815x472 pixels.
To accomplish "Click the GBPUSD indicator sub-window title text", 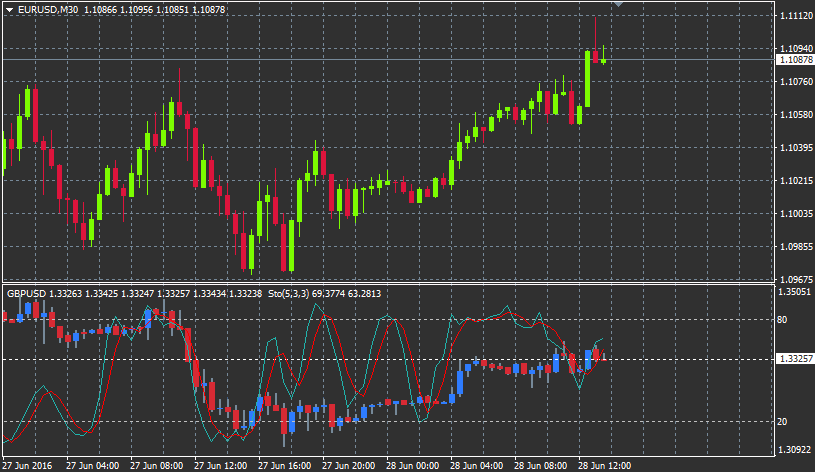I will click(x=28, y=293).
